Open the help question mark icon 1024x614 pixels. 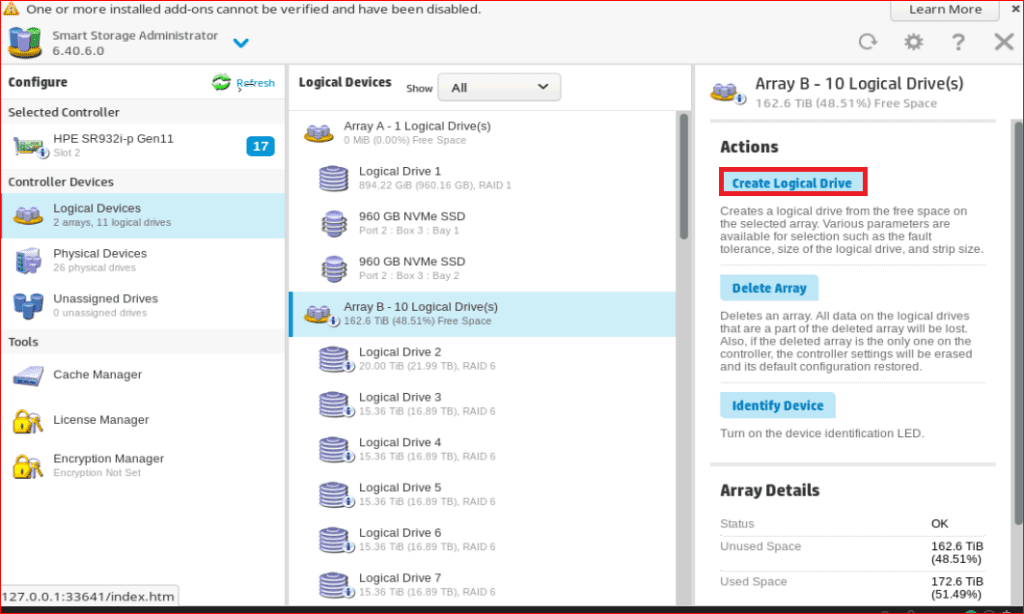coord(958,42)
